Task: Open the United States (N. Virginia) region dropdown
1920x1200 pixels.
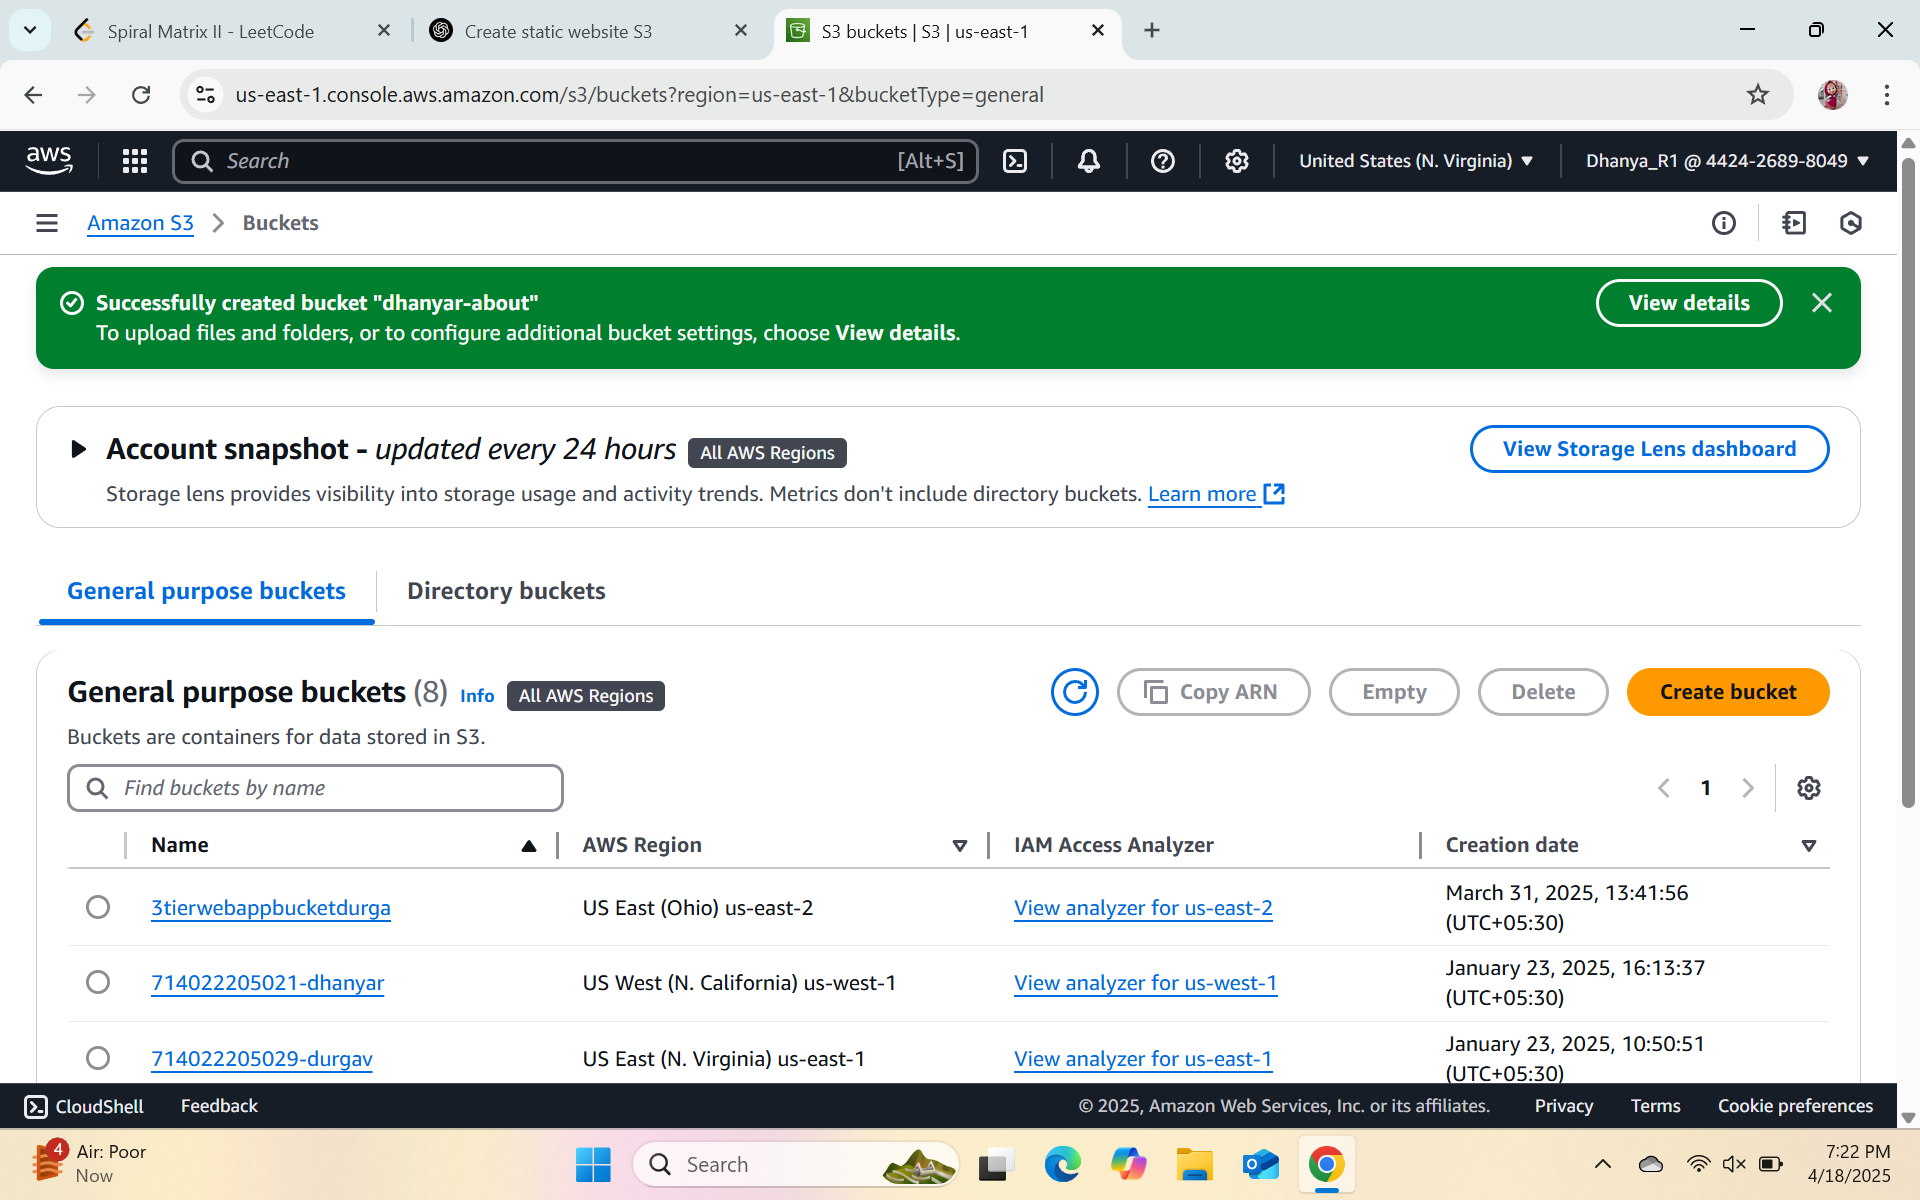Action: pos(1416,161)
